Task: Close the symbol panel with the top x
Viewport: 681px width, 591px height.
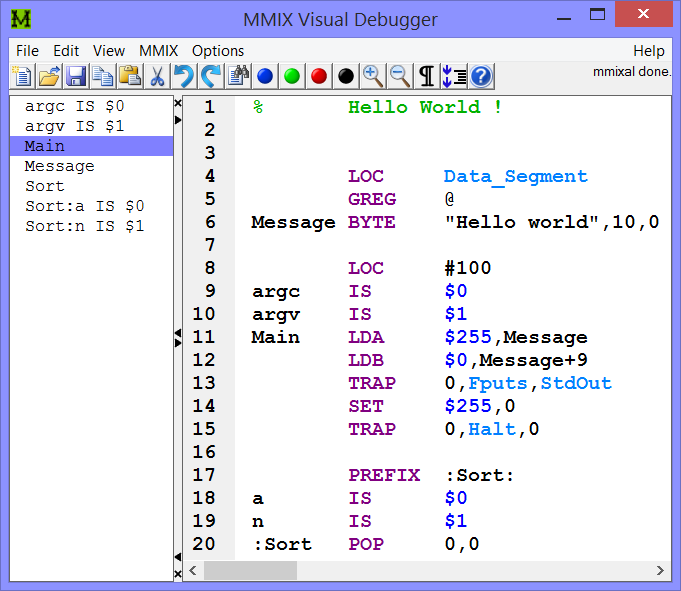Action: pos(178,103)
